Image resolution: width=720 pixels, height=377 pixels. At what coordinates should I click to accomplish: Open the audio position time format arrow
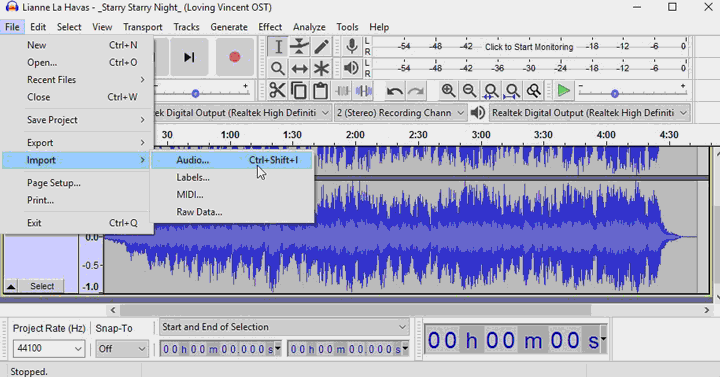click(603, 339)
